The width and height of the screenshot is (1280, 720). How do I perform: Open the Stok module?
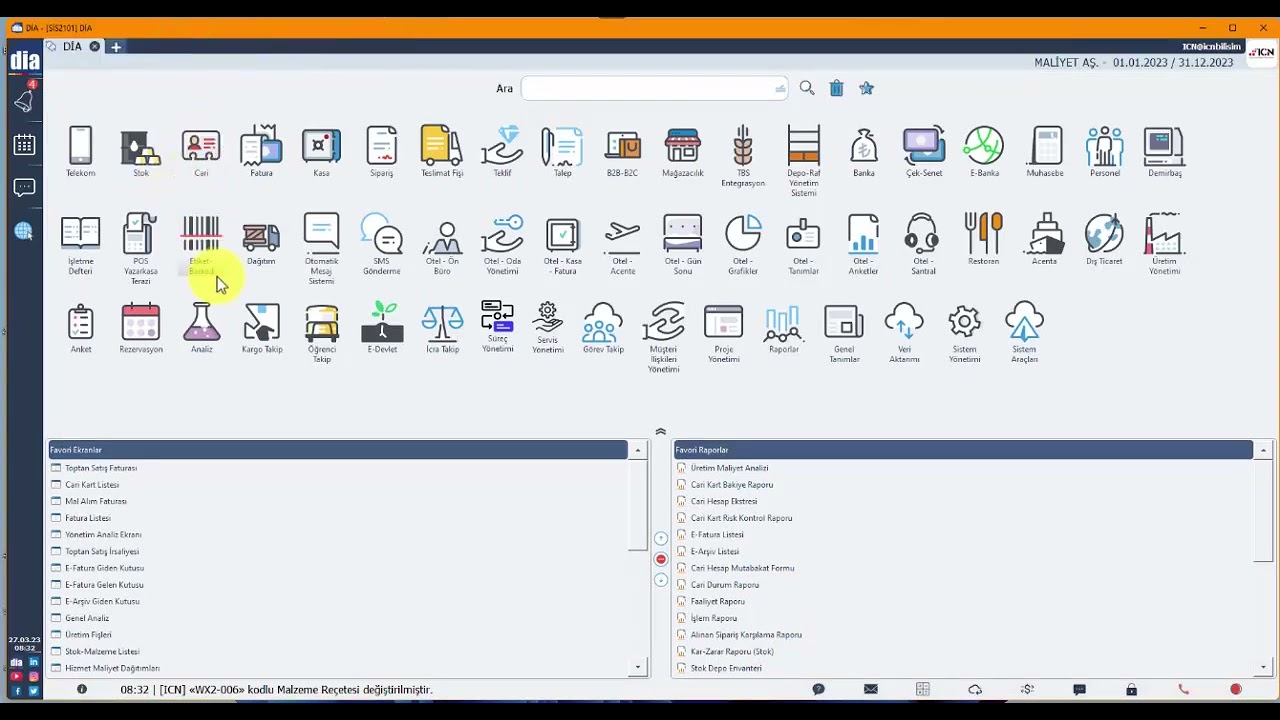click(x=141, y=152)
